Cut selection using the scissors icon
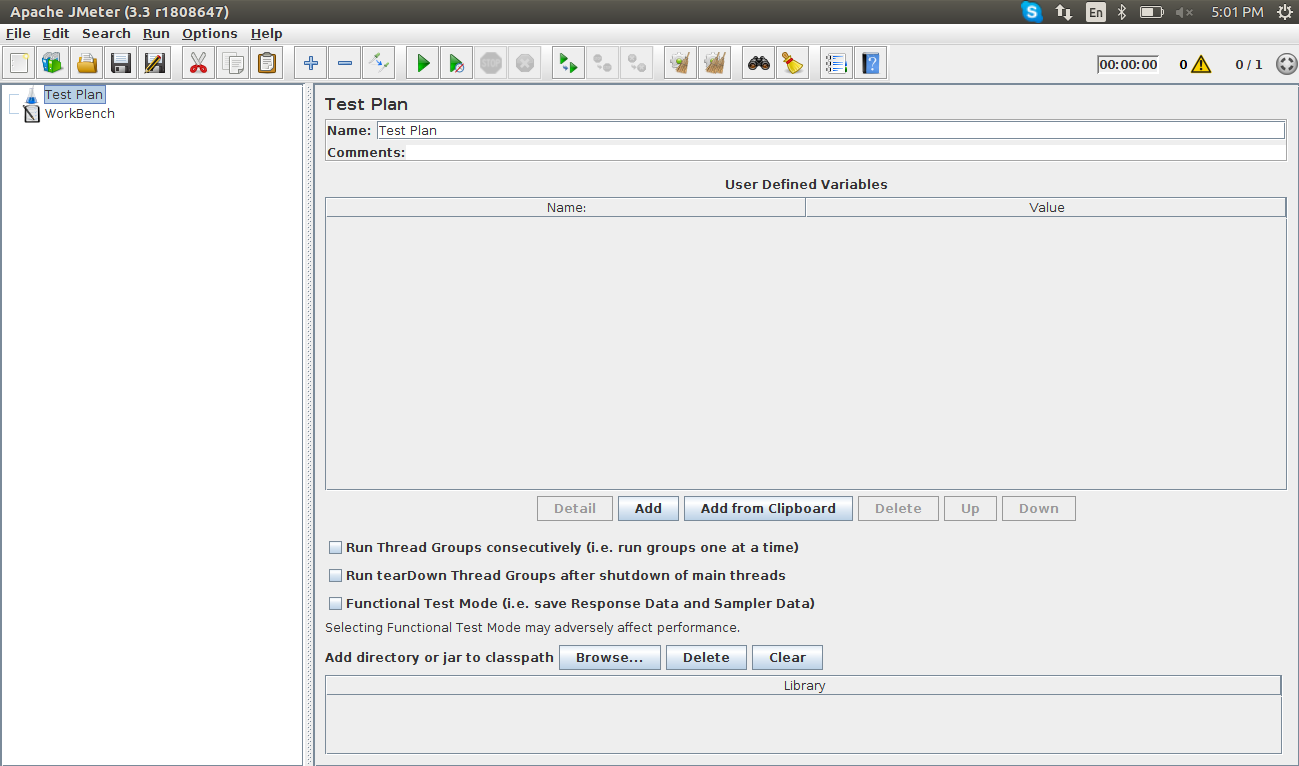The image size is (1299, 766). click(198, 64)
